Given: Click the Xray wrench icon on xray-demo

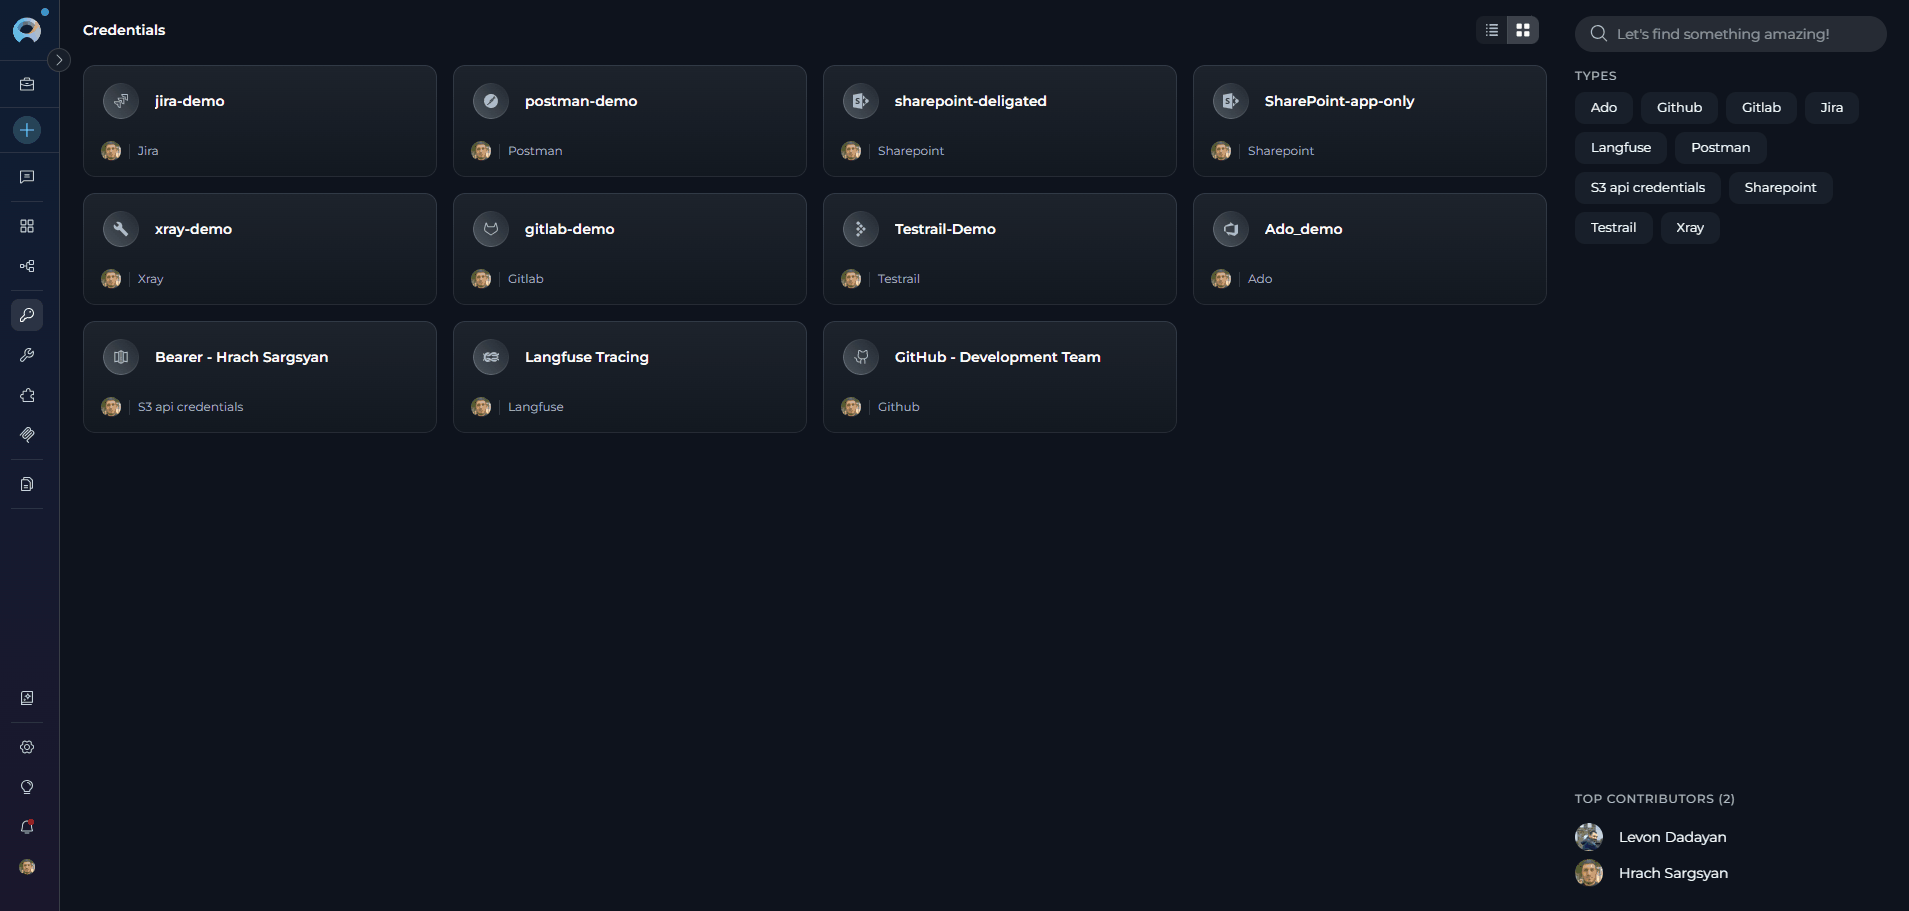Looking at the screenshot, I should (121, 229).
